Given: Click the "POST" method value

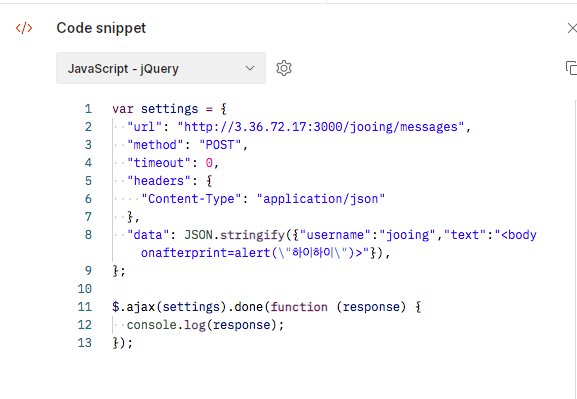Looking at the screenshot, I should pyautogui.click(x=220, y=145).
